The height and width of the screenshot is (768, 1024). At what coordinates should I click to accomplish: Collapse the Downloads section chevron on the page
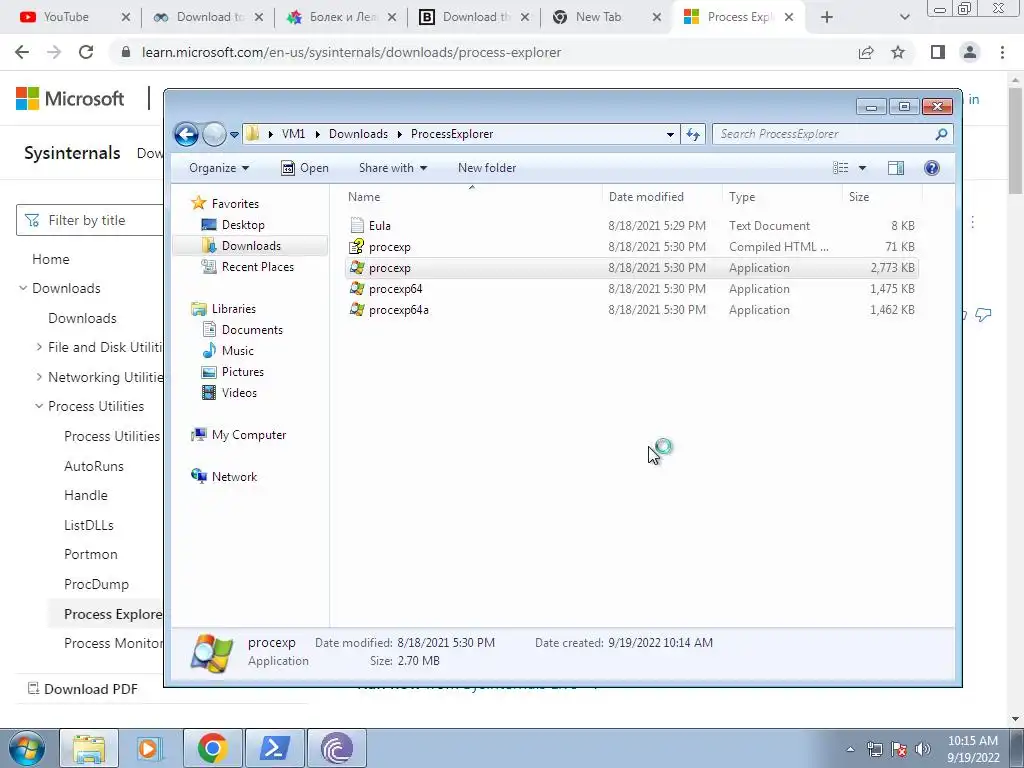(x=23, y=288)
